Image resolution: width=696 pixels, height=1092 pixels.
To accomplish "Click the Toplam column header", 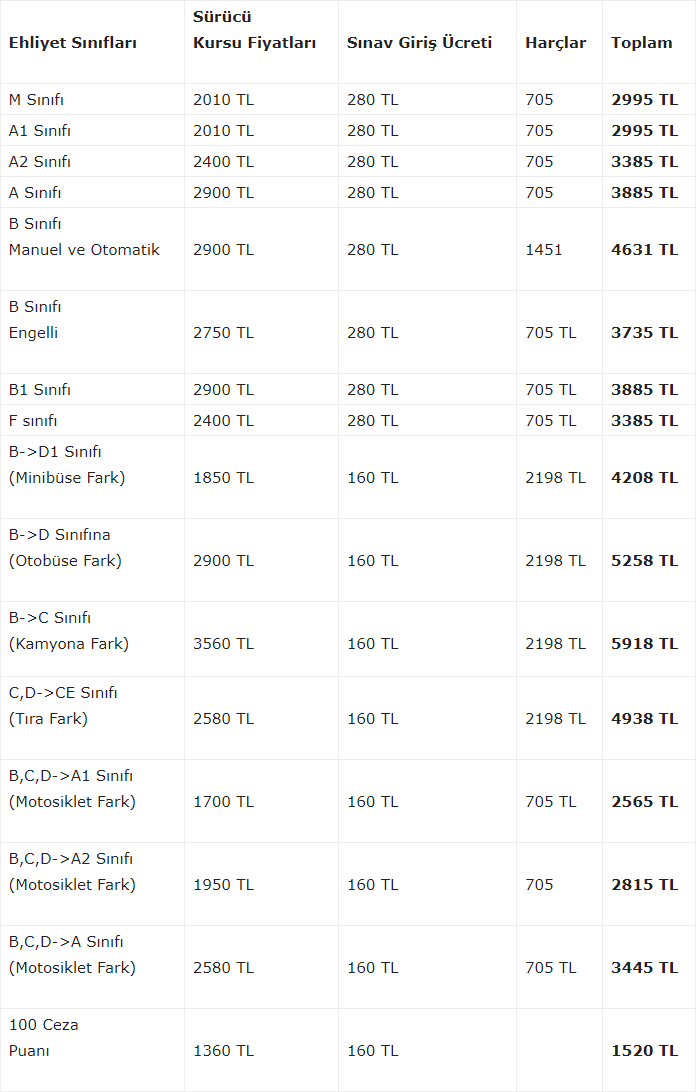I will (642, 42).
